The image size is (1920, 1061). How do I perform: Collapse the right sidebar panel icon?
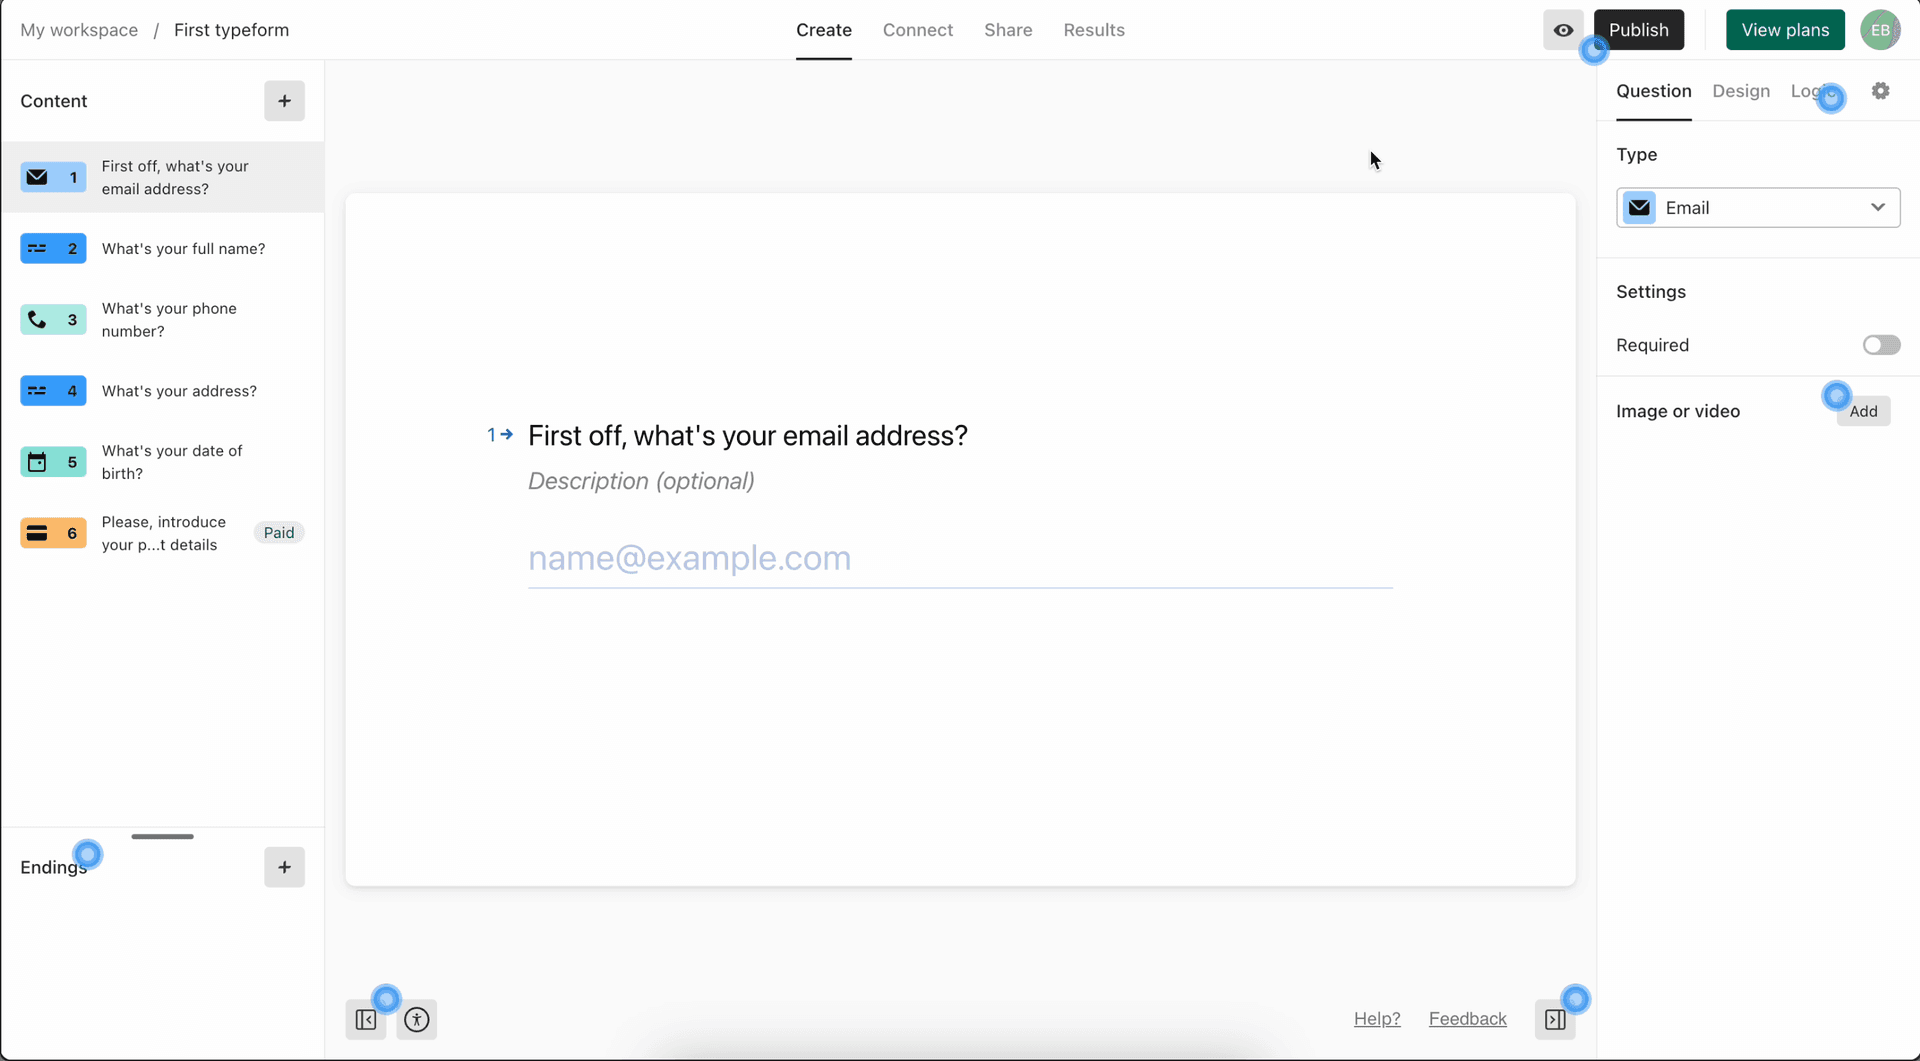point(1555,1019)
